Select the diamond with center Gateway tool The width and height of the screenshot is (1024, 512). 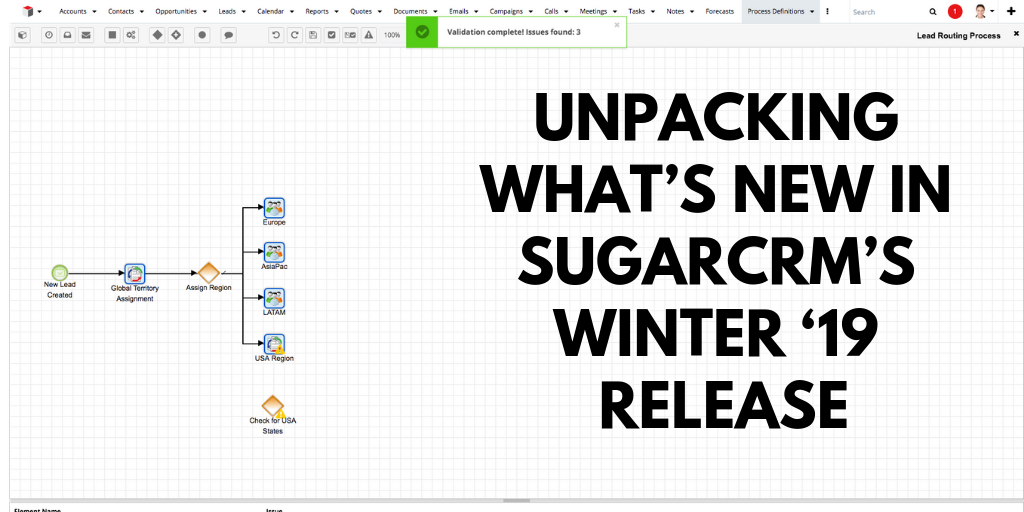coord(176,35)
